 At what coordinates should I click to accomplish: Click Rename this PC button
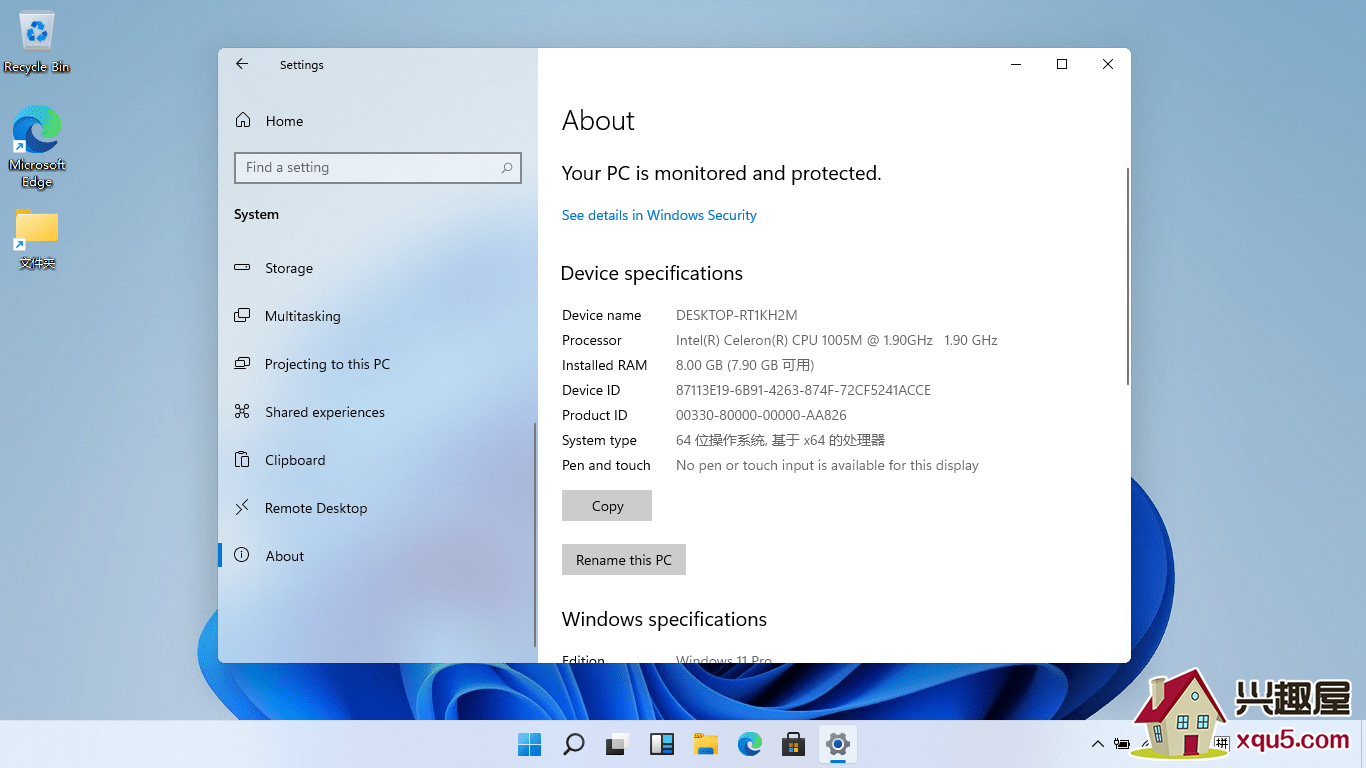624,560
